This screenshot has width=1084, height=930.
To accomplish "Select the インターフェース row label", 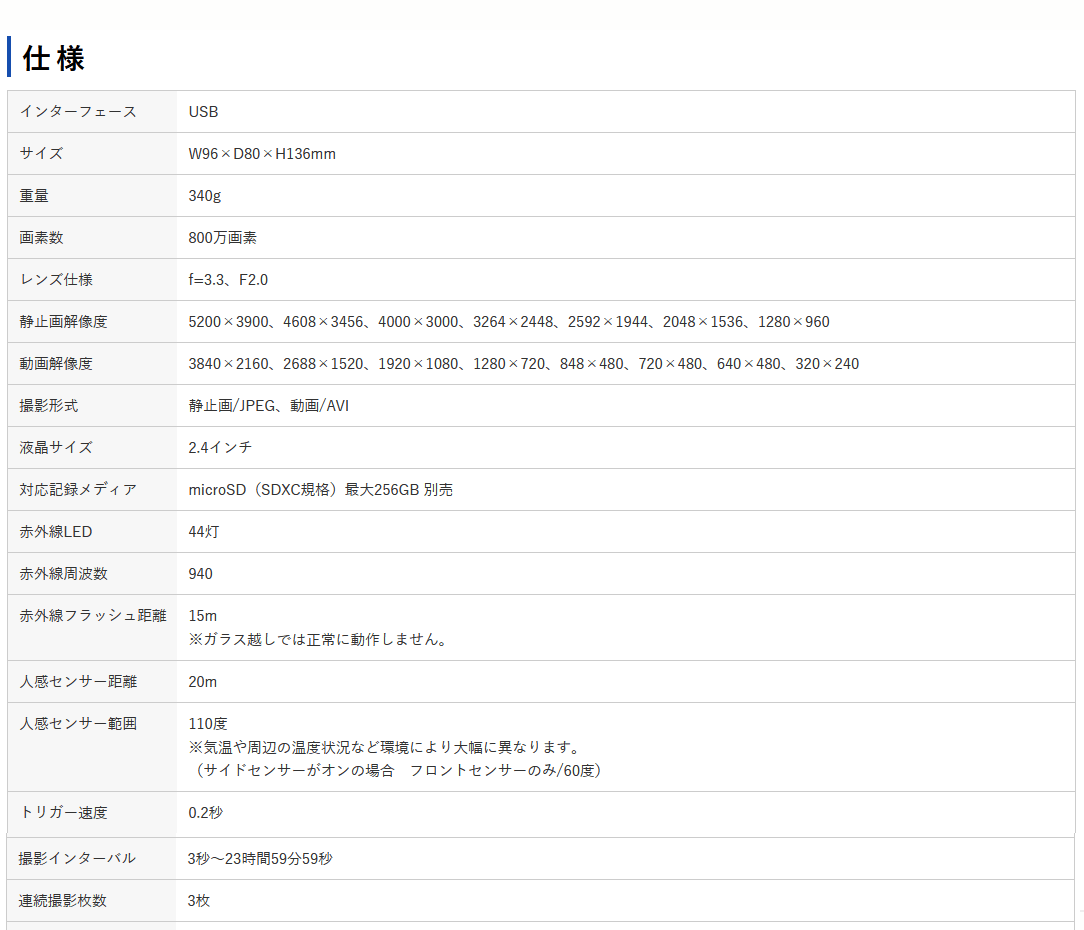I will coord(78,112).
